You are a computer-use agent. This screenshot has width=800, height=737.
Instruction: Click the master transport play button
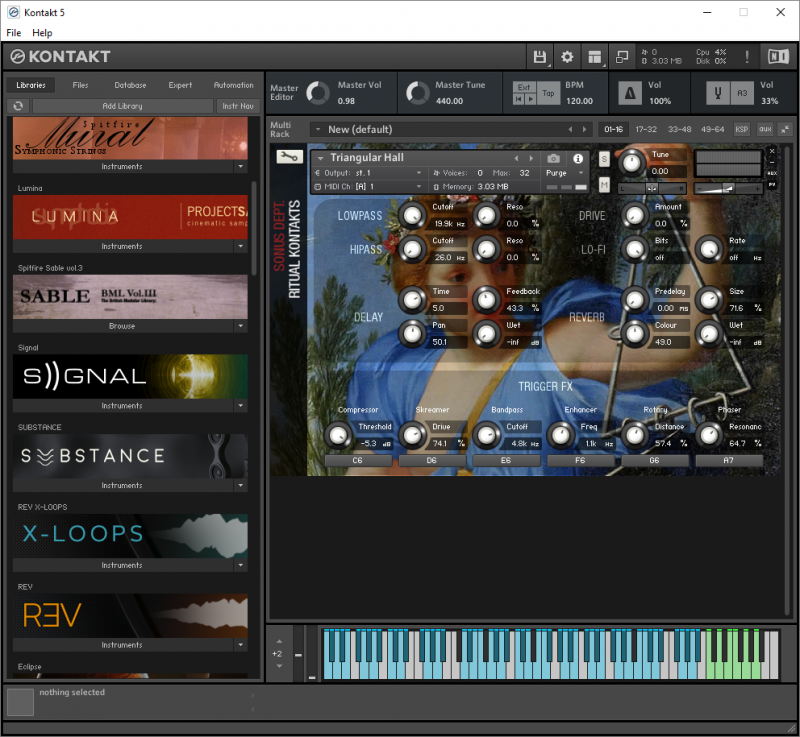(531, 99)
